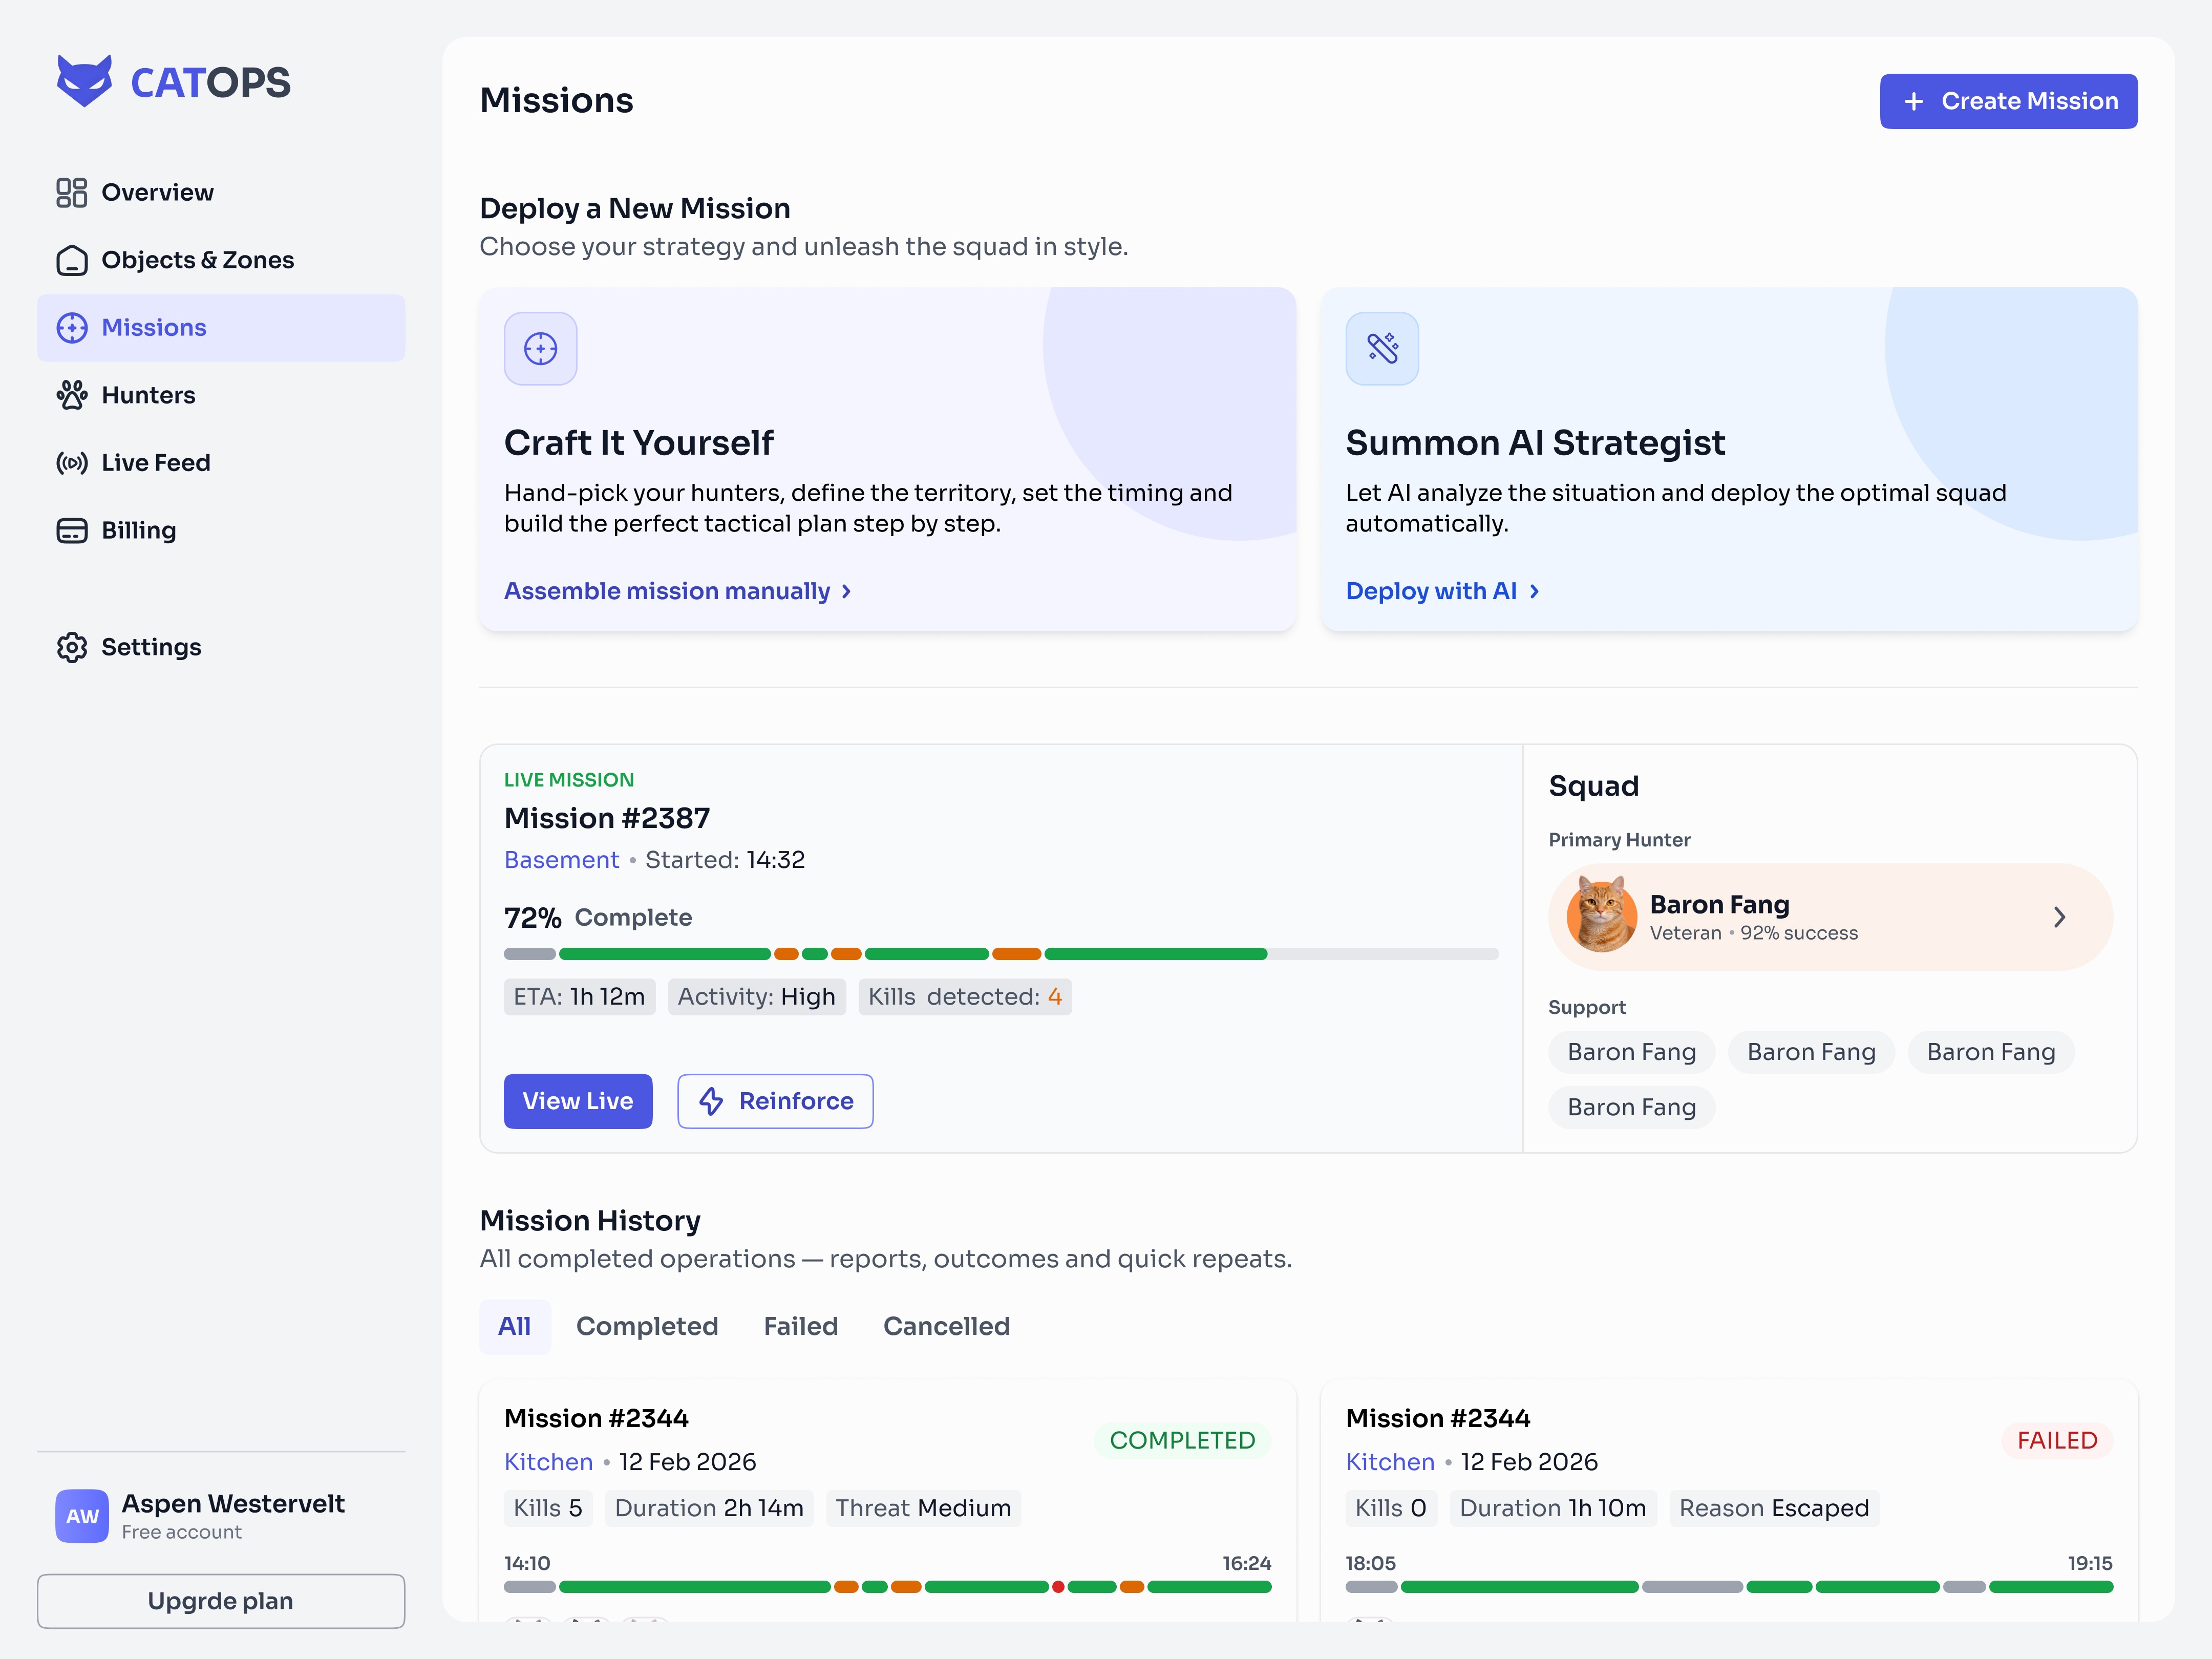Go to Objects & Zones
The image size is (2212, 1659).
(221, 260)
